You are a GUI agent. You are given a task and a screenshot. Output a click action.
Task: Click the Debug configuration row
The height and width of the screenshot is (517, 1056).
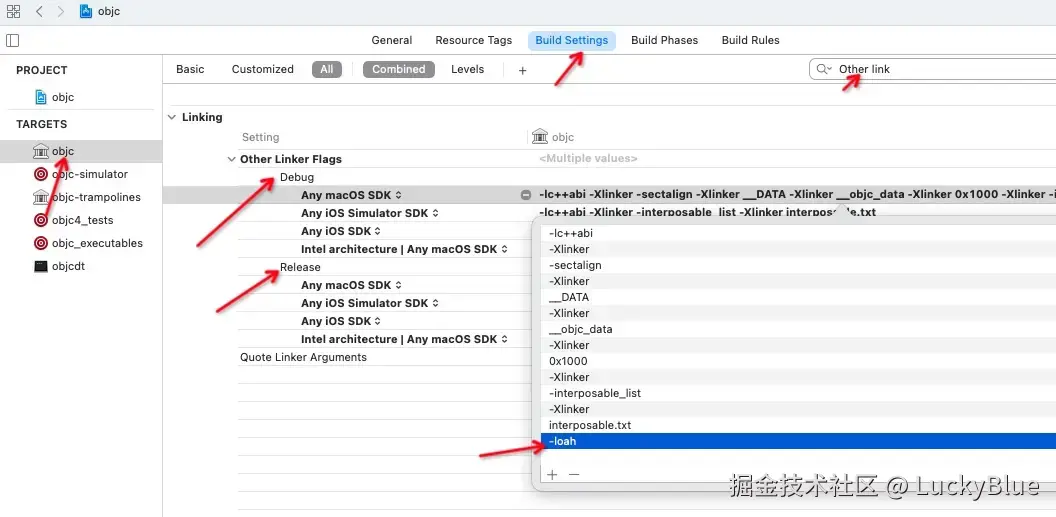pos(297,177)
